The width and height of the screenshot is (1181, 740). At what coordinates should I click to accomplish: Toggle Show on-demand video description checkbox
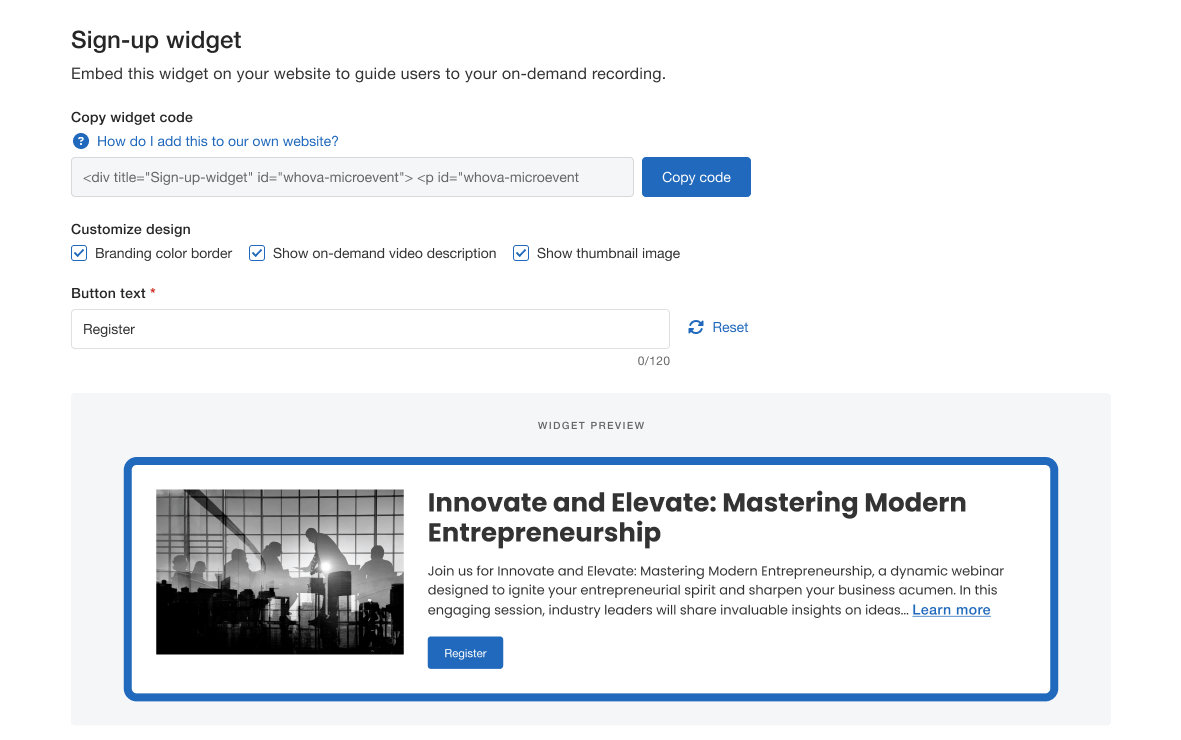(x=257, y=254)
